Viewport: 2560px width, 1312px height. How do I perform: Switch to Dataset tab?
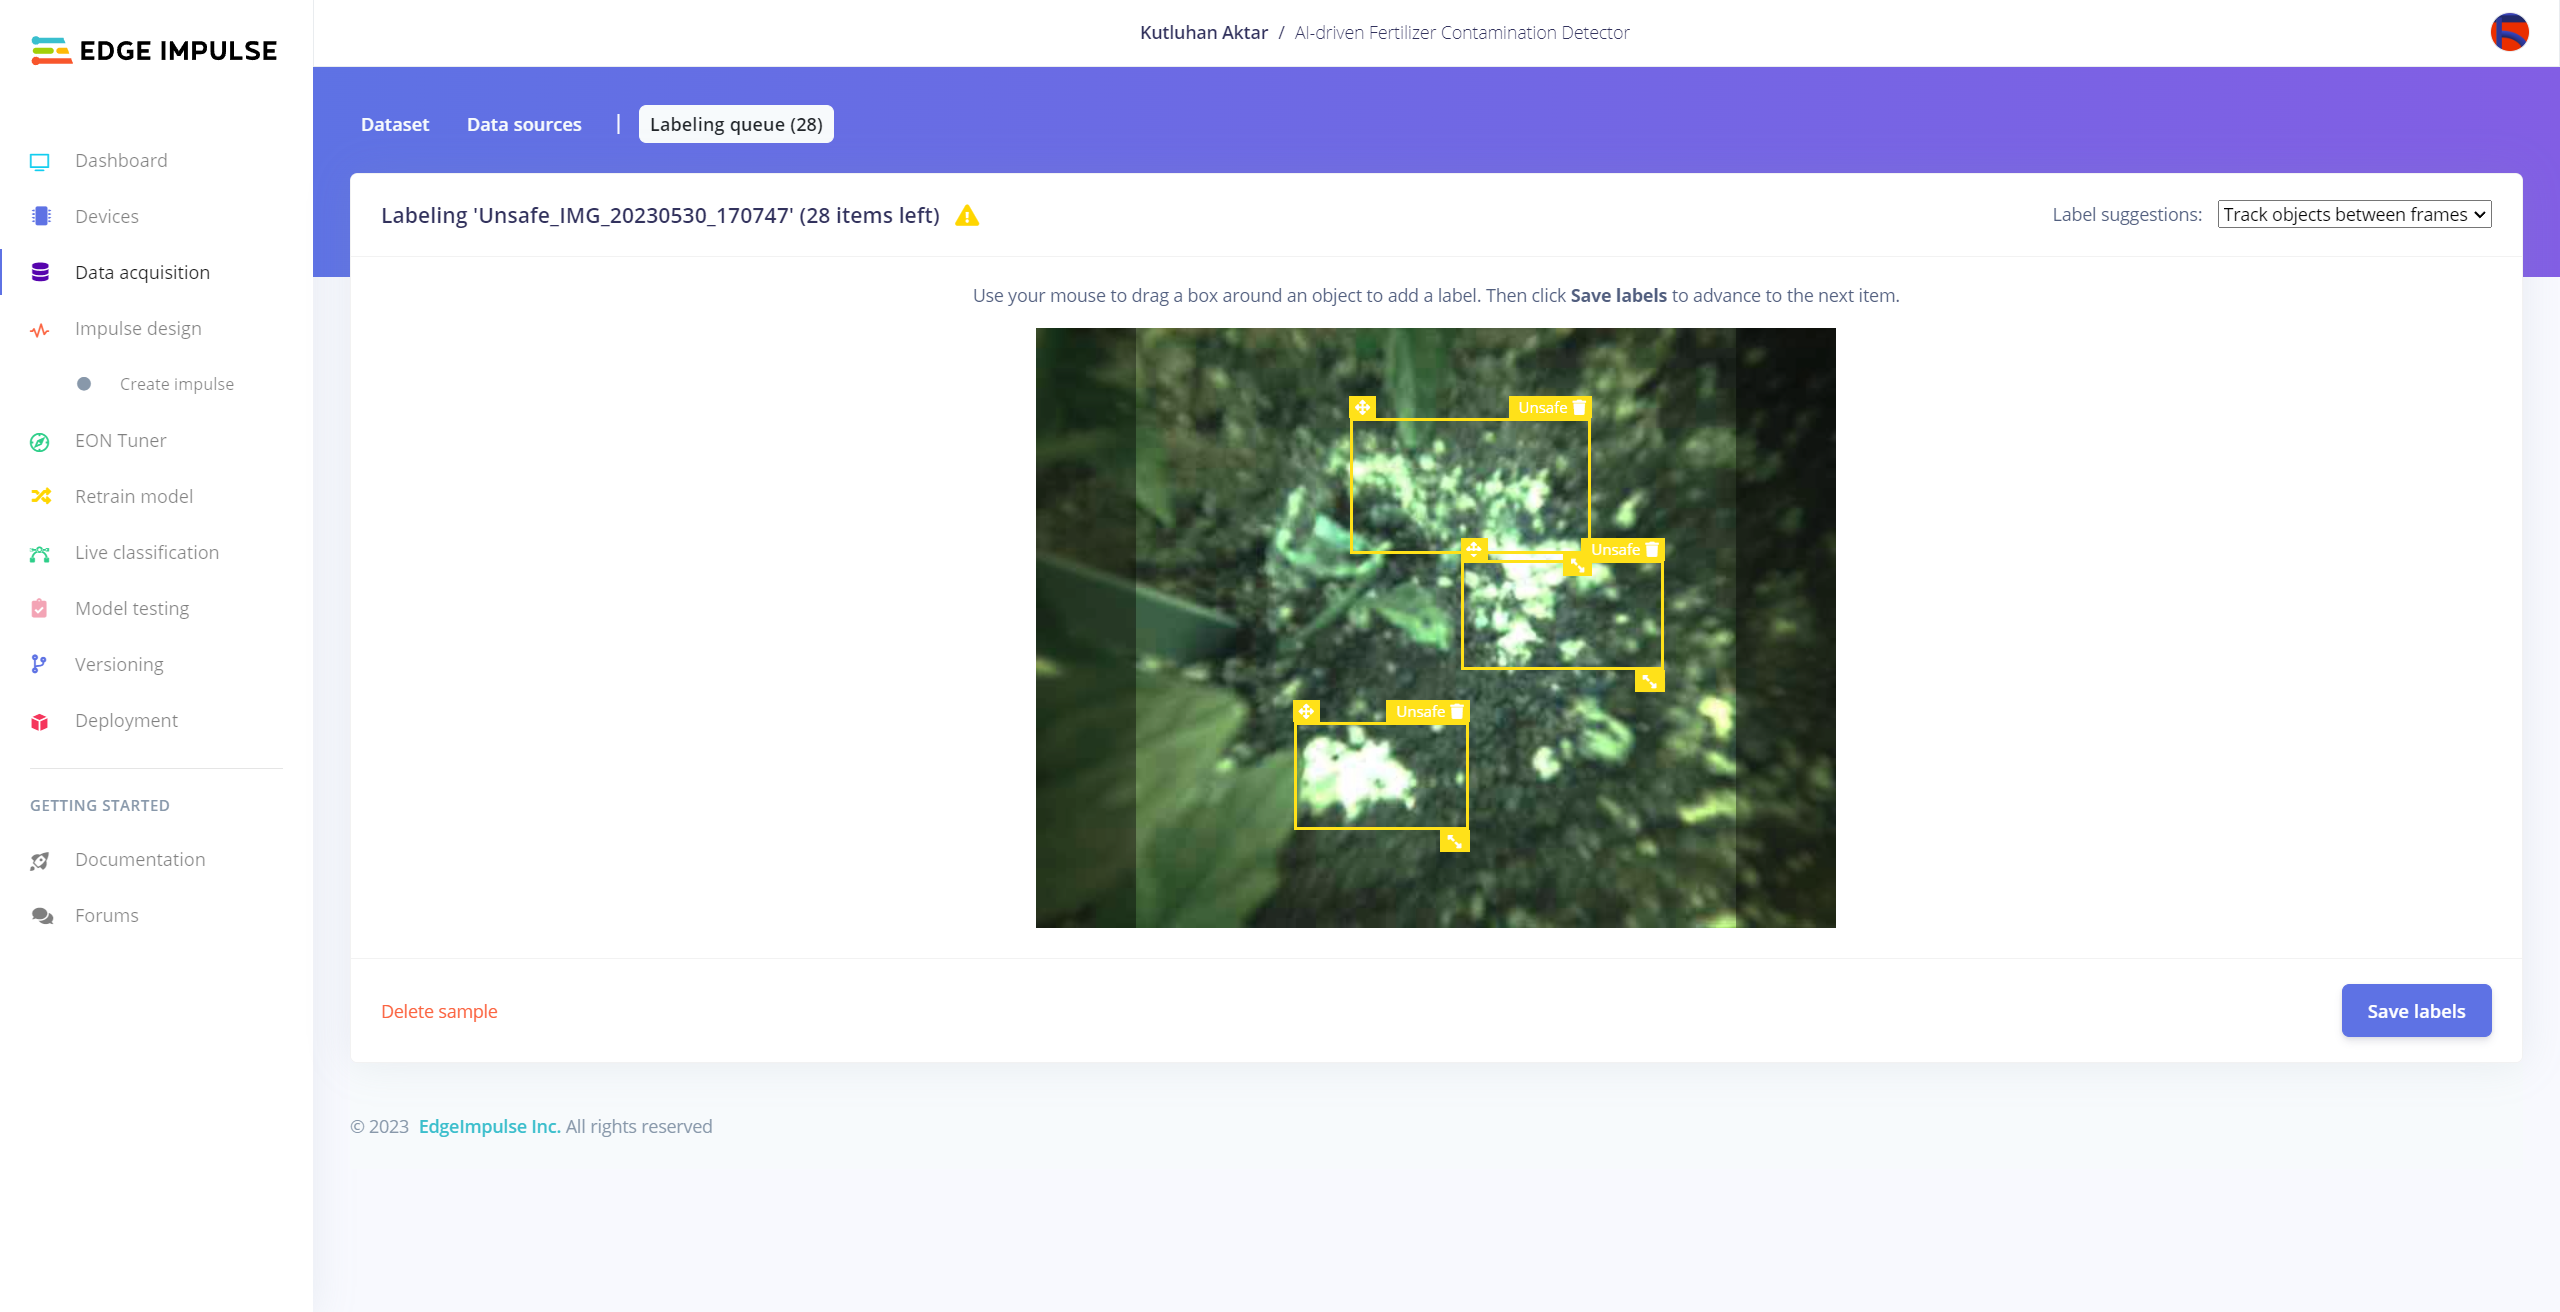tap(395, 125)
